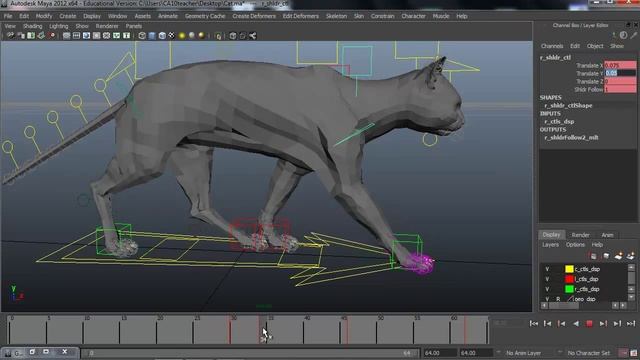Step forward to next key
The height and width of the screenshot is (360, 640).
(x=603, y=324)
